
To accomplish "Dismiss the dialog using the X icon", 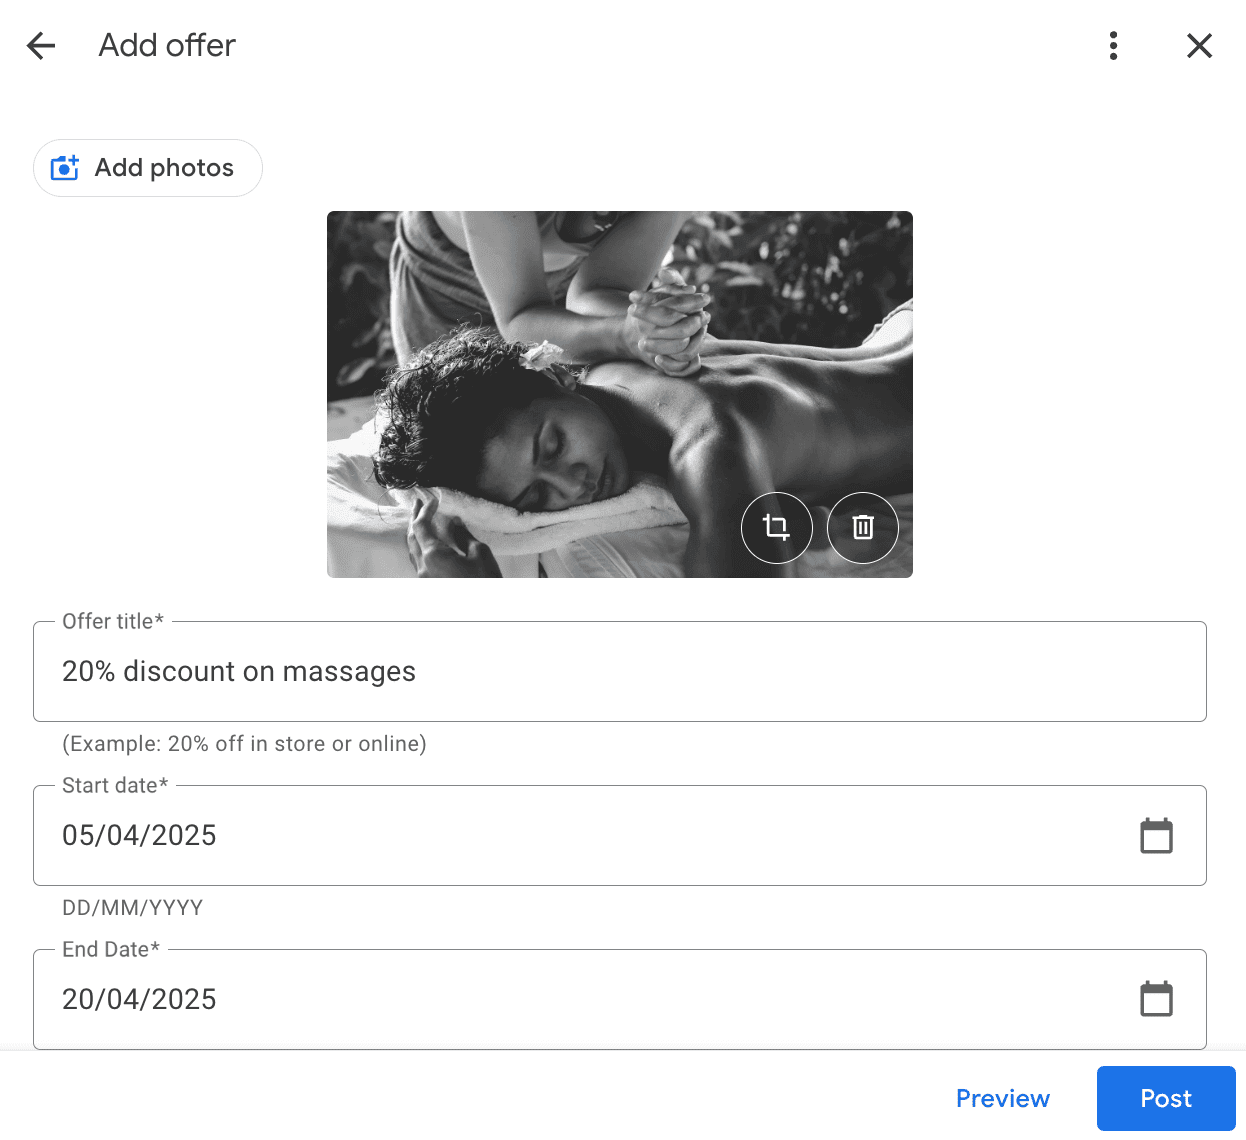I will pyautogui.click(x=1199, y=45).
